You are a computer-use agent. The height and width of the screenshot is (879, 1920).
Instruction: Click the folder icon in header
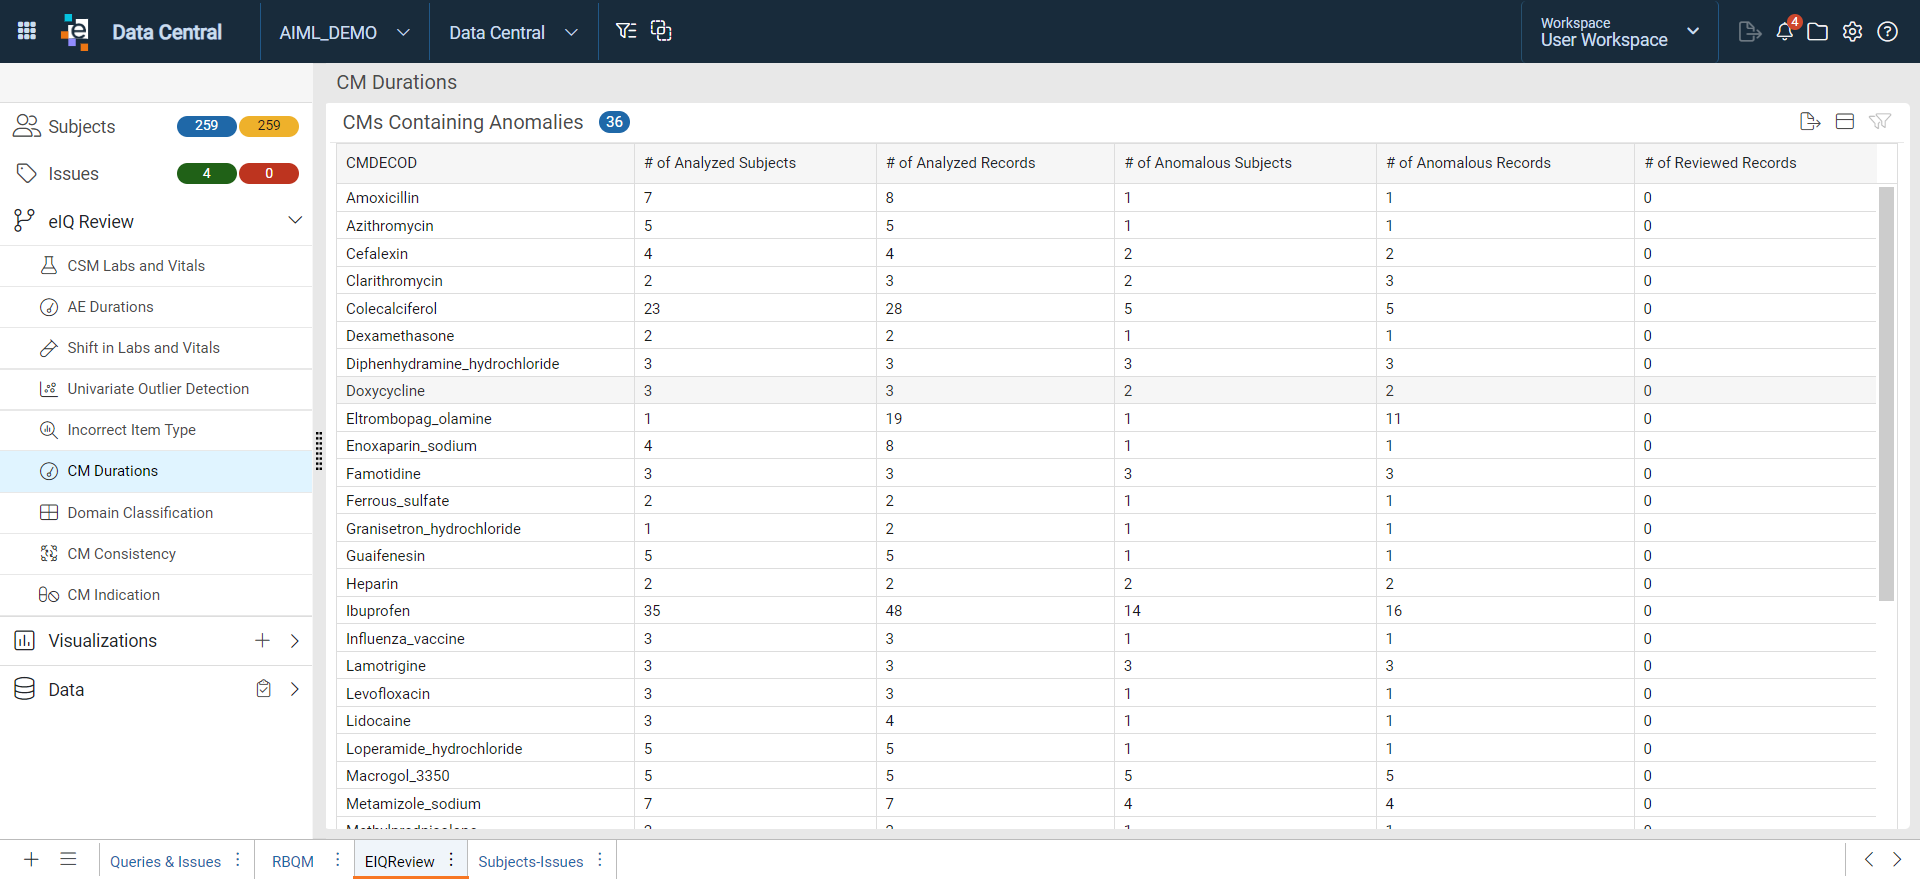1818,32
